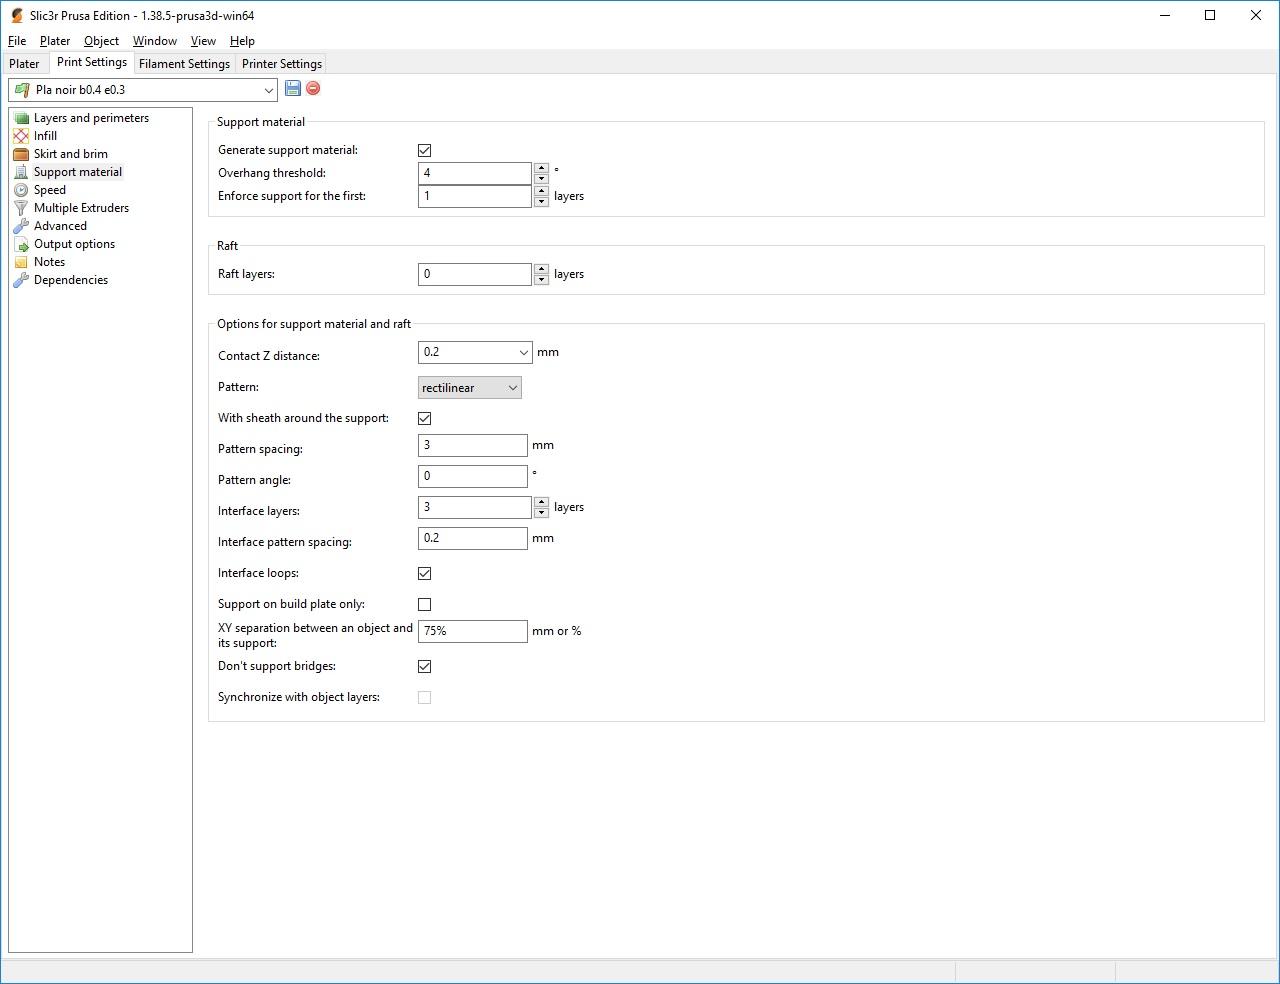Click the Multiple Extruders funnel icon

(21, 208)
